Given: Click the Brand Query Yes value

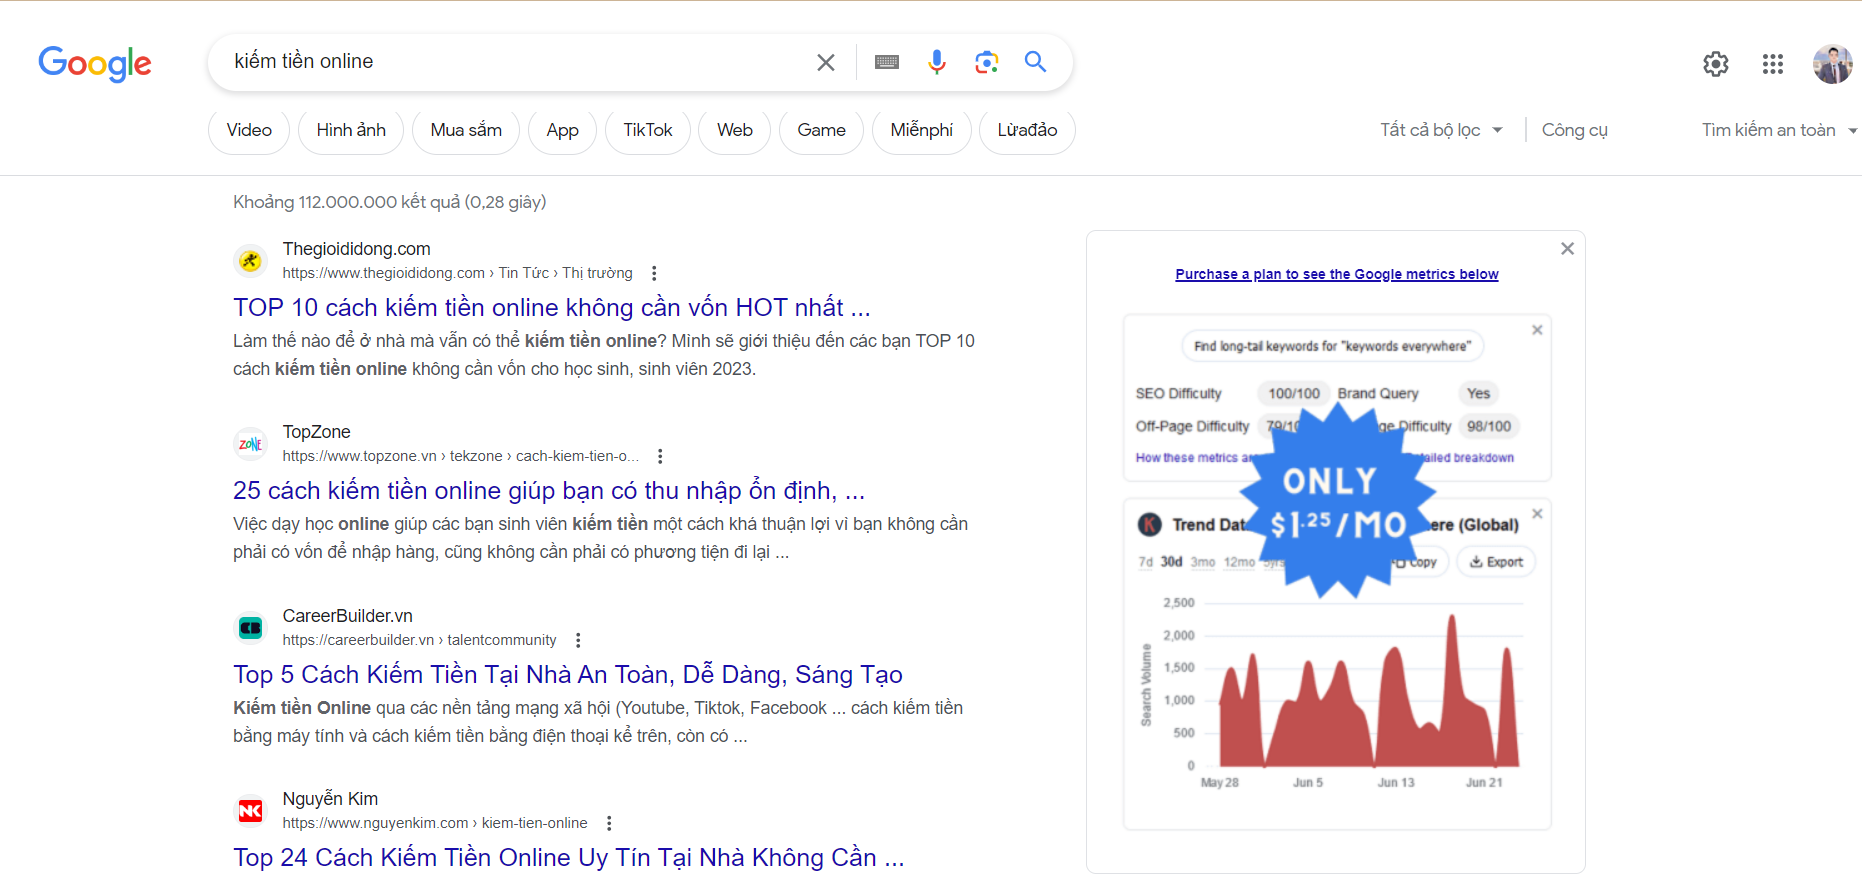Looking at the screenshot, I should pyautogui.click(x=1479, y=393).
